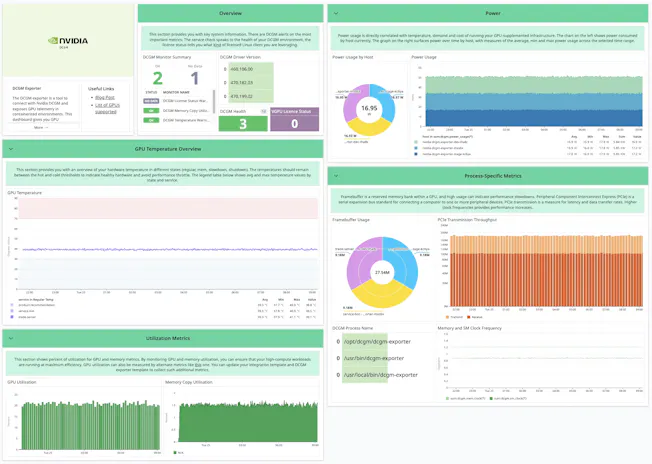Viewport: 652px width, 464px height.
Task: Click the Framebuffer Usage donut chart center
Action: click(381, 271)
